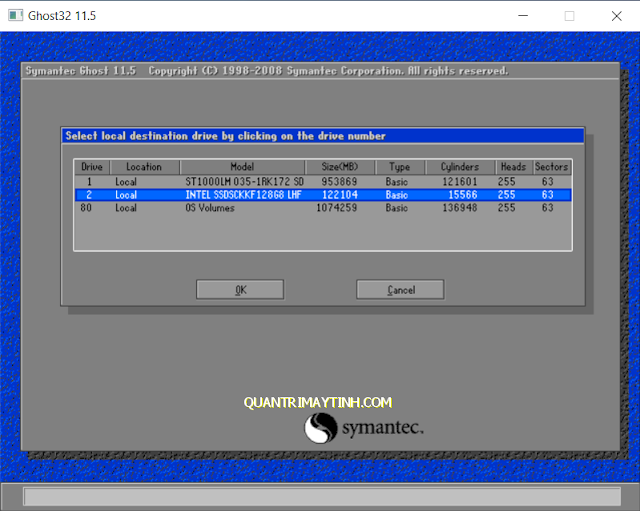The image size is (640, 511).
Task: Click the Location column header
Action: pyautogui.click(x=144, y=167)
